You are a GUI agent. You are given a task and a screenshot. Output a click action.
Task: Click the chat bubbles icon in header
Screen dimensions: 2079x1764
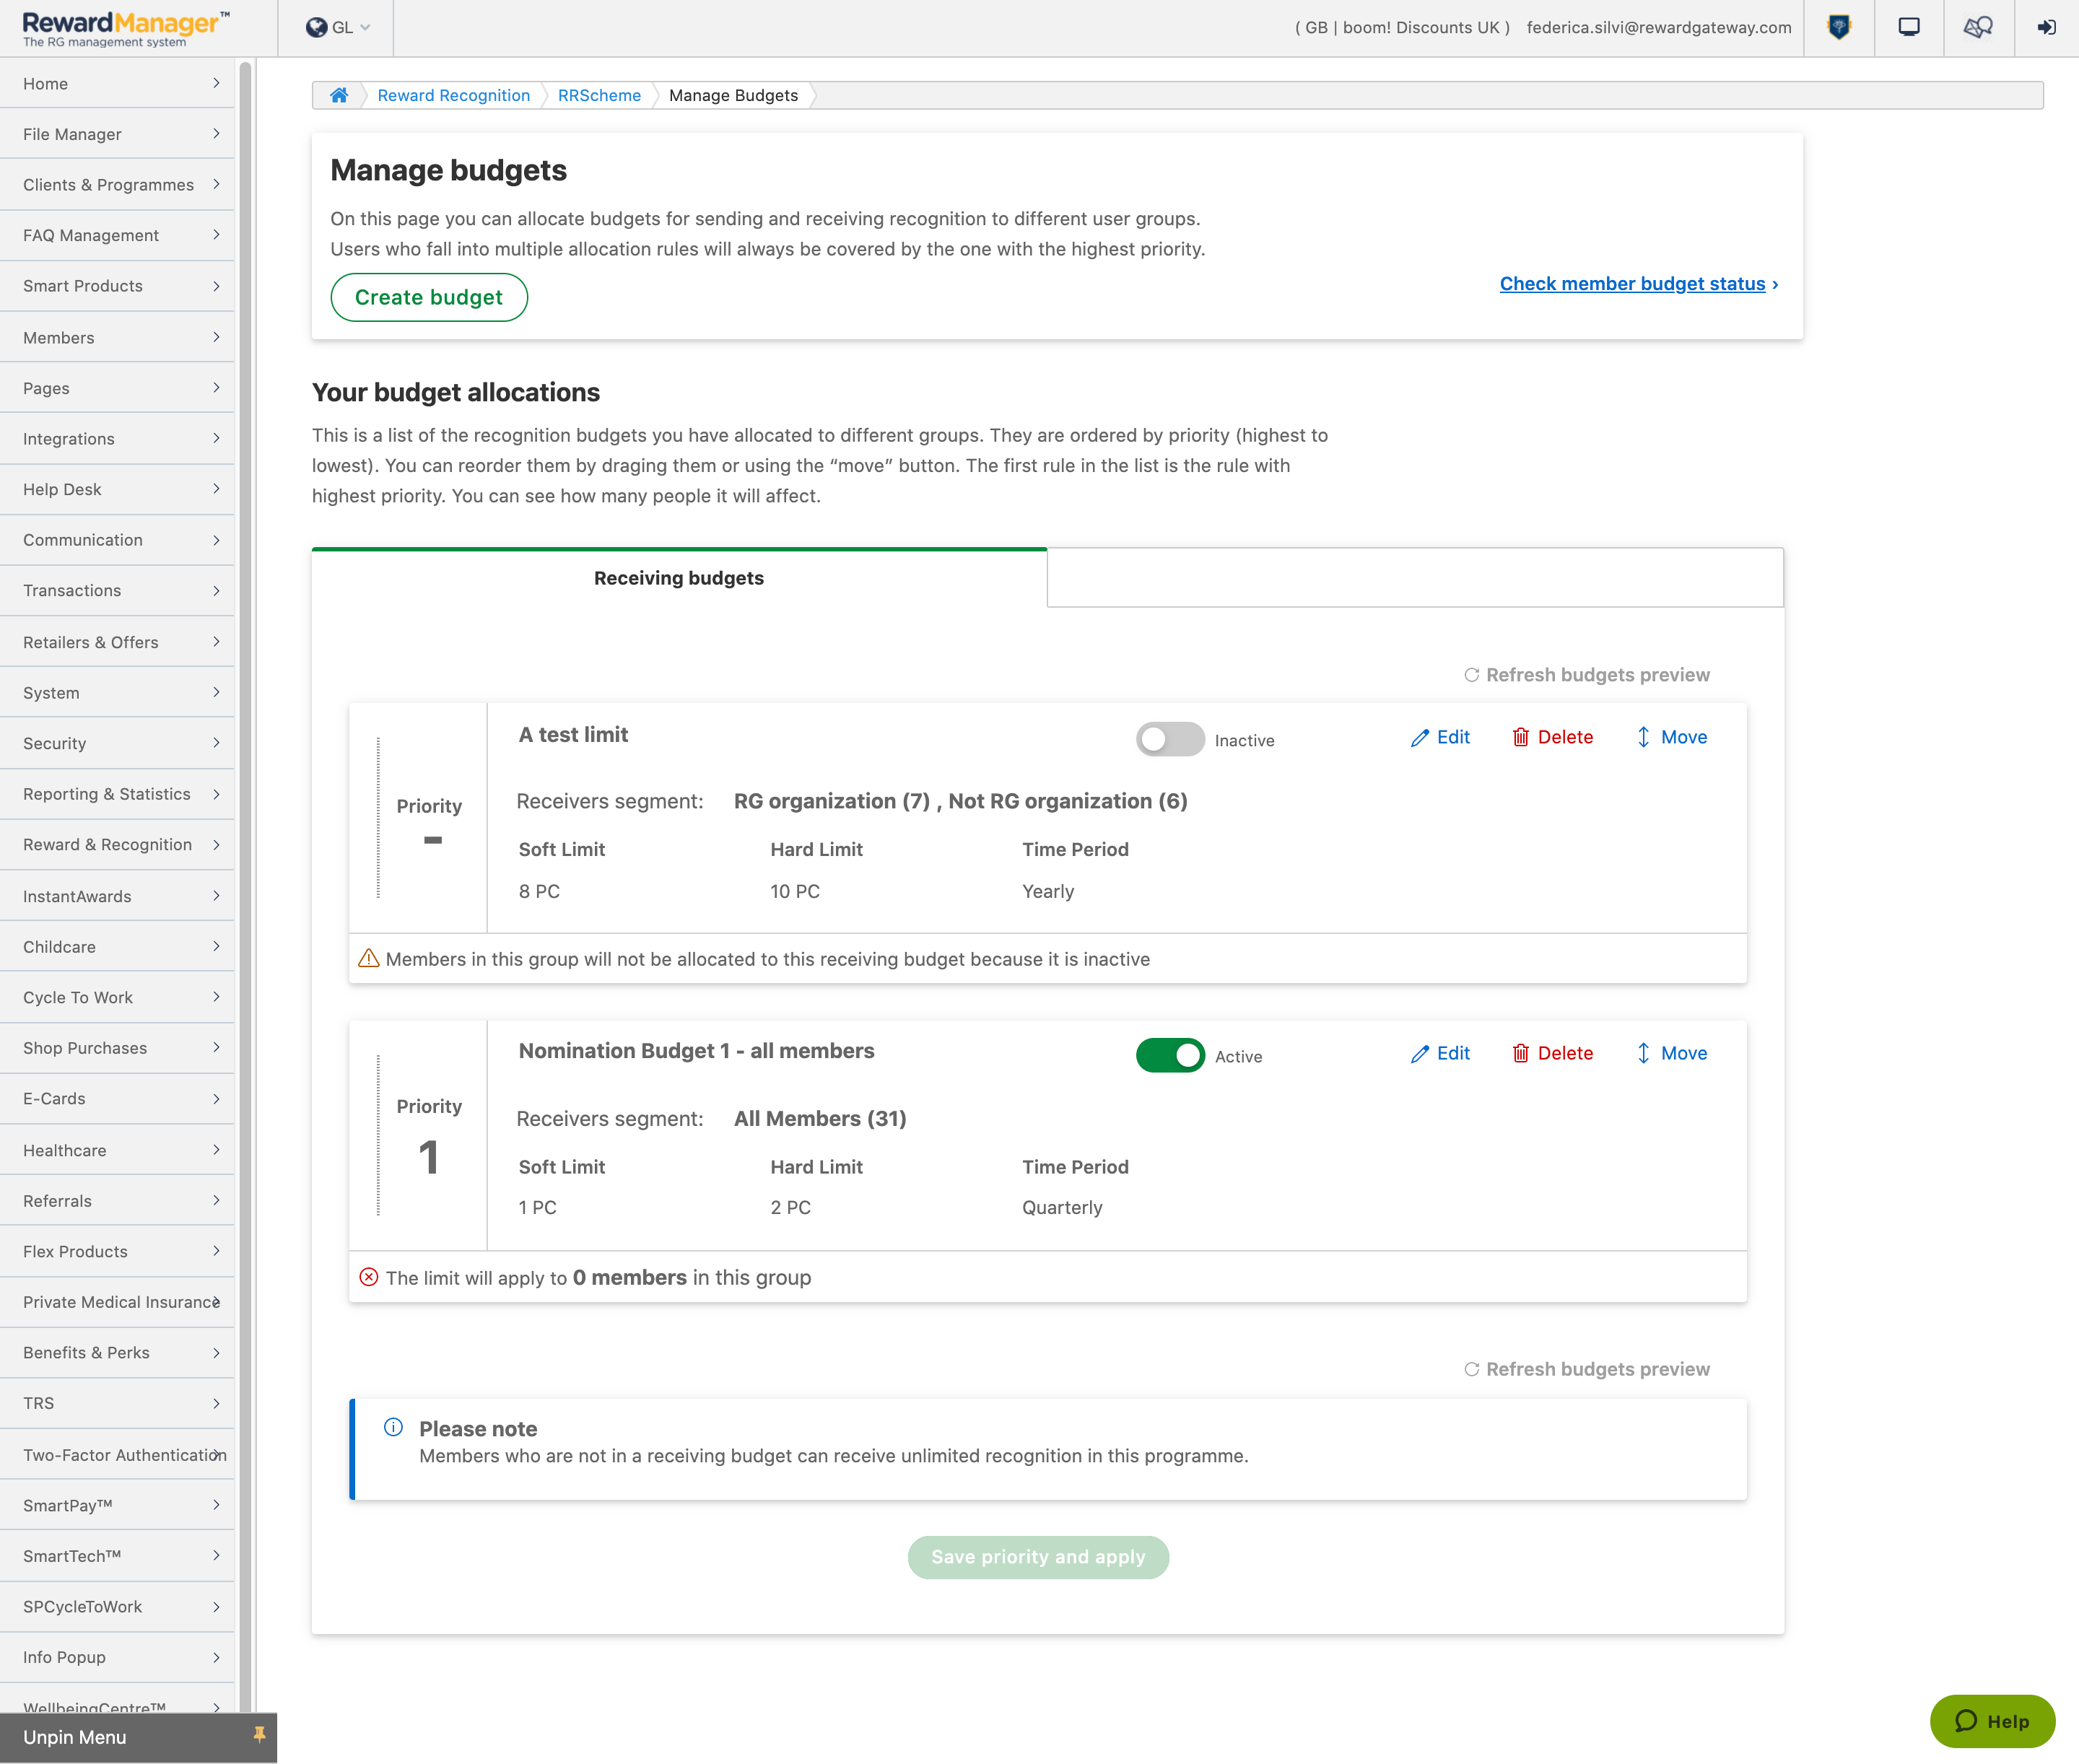pos(1978,28)
